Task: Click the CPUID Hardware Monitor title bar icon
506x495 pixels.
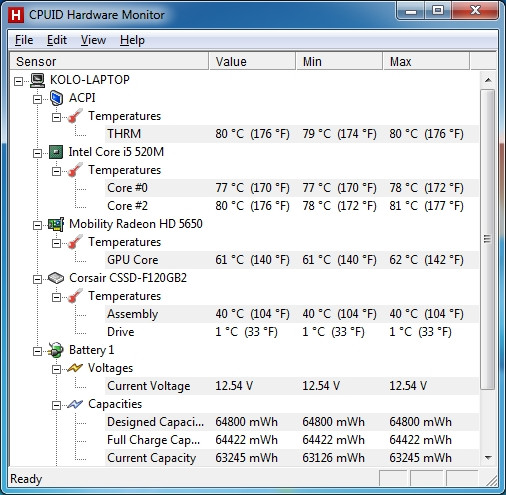Action: click(x=16, y=15)
